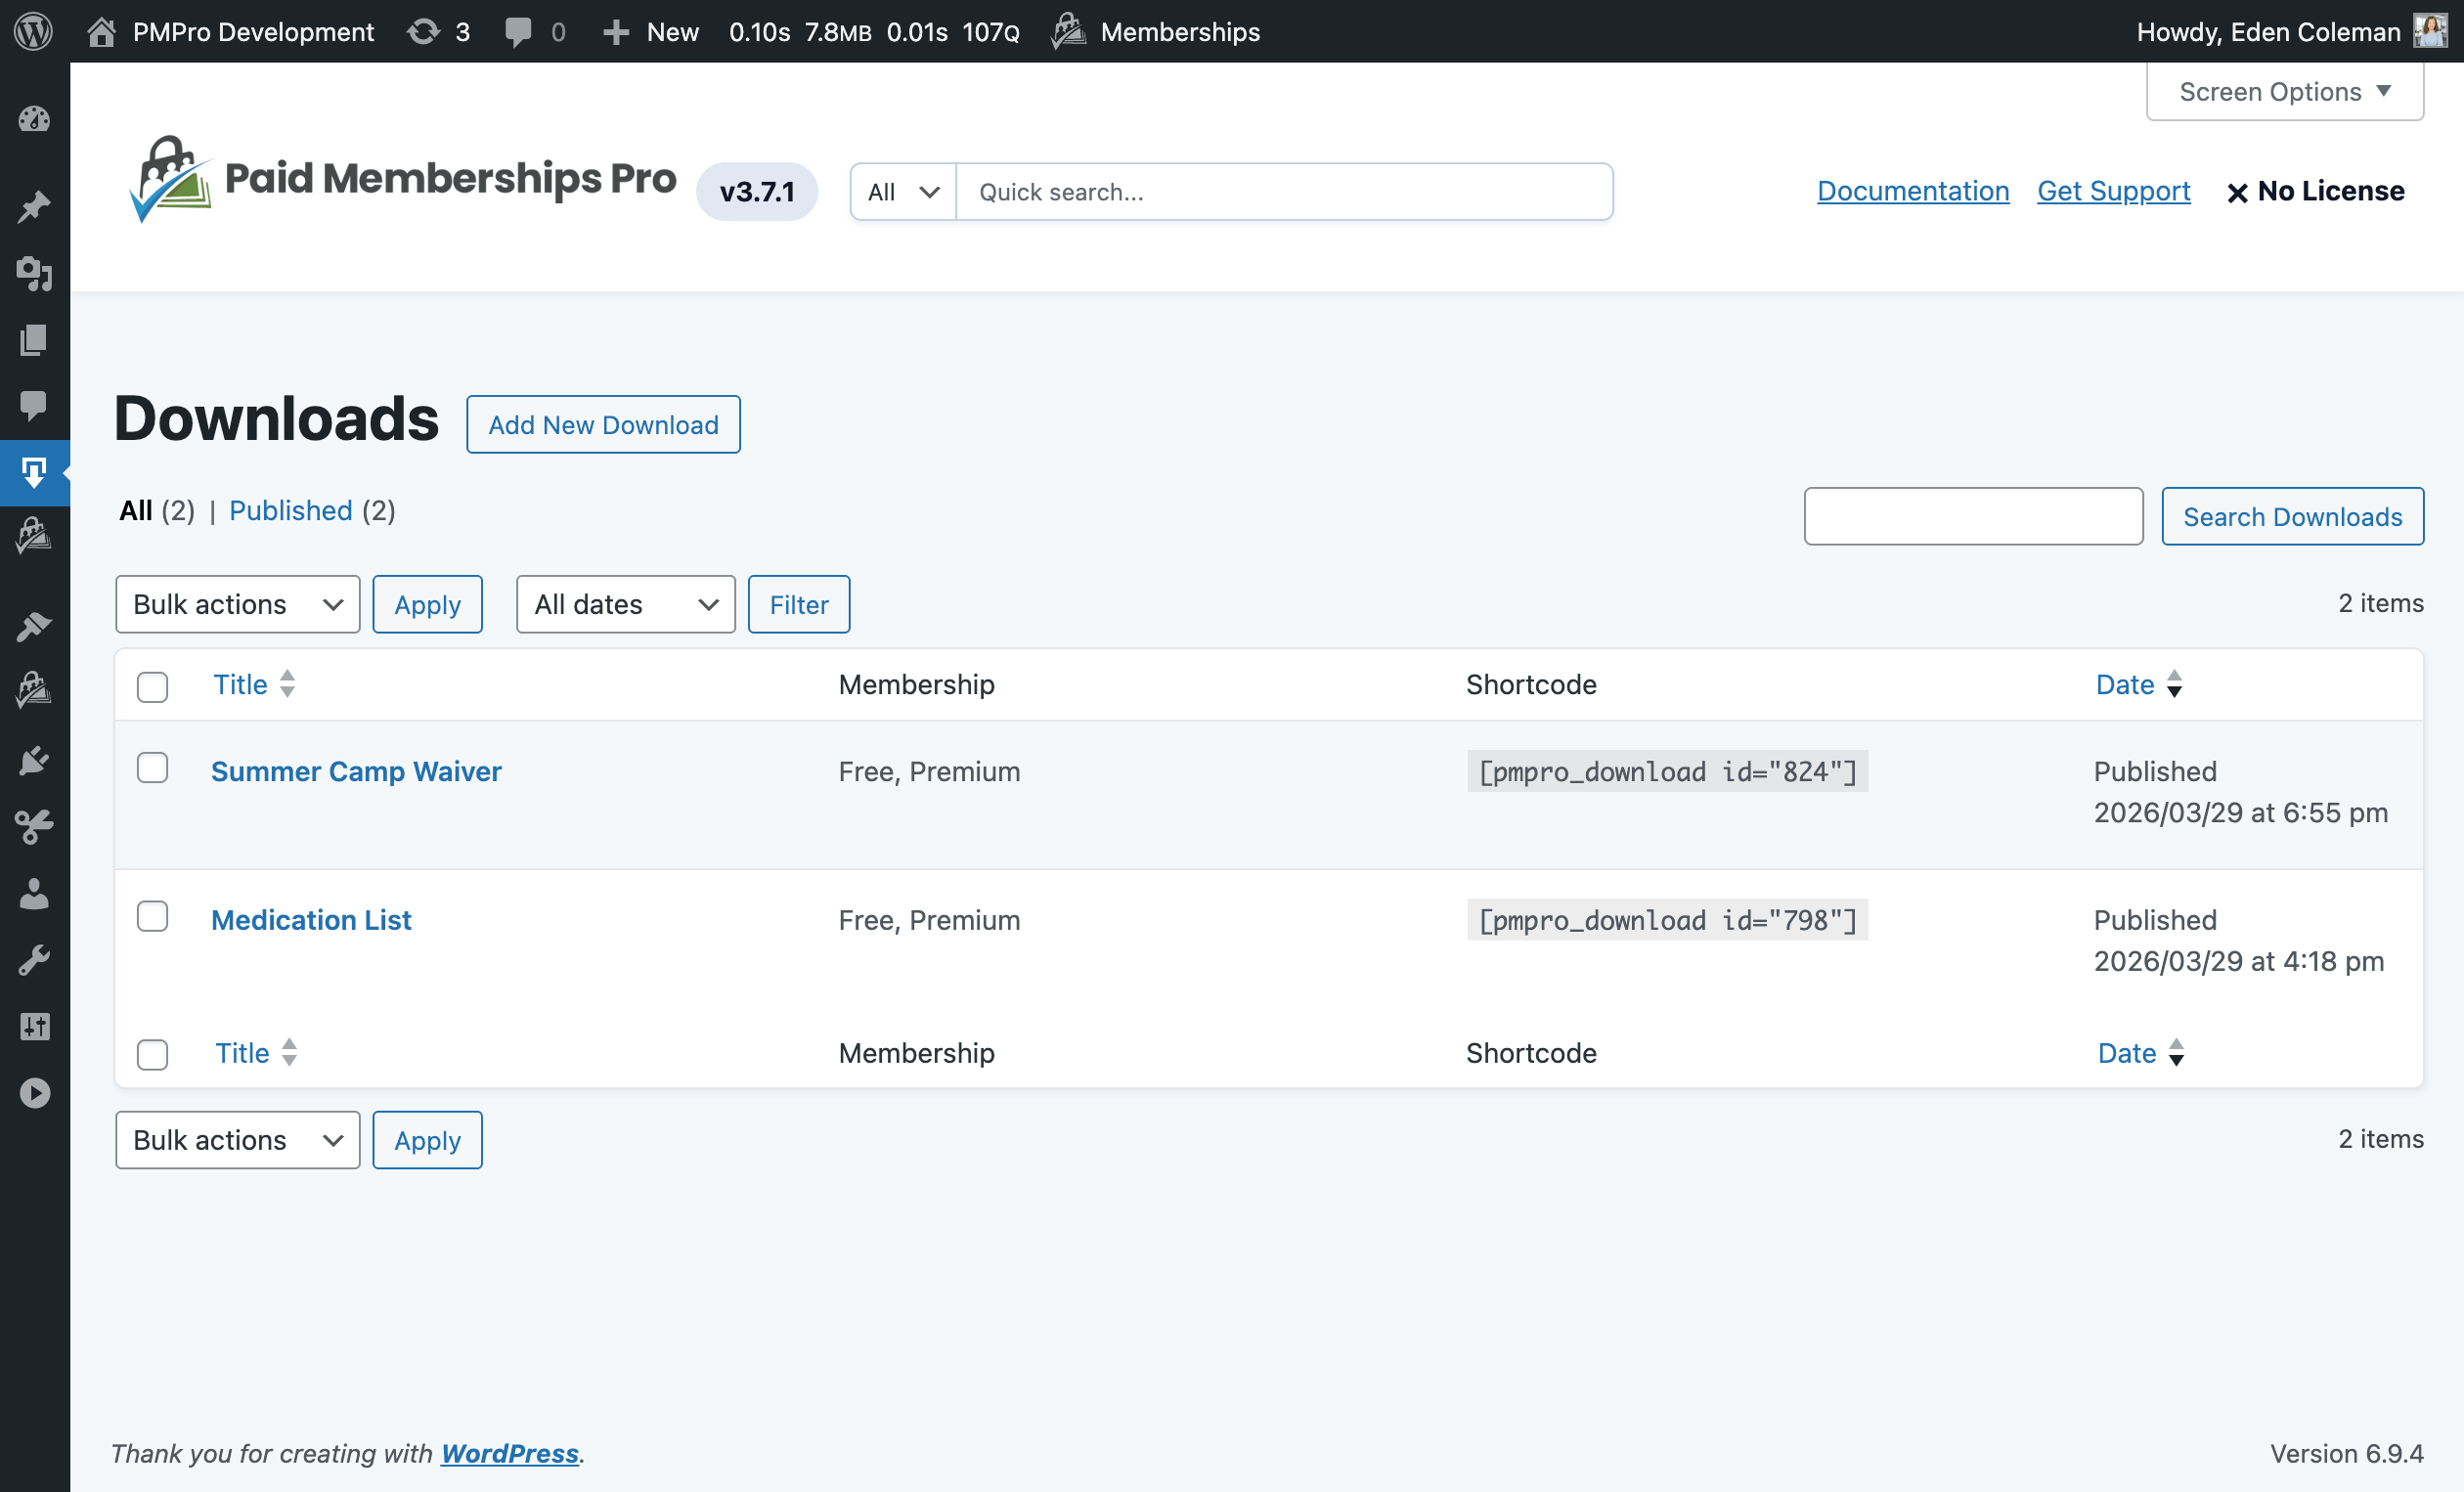Open the New item menu in admin bar

648,31
